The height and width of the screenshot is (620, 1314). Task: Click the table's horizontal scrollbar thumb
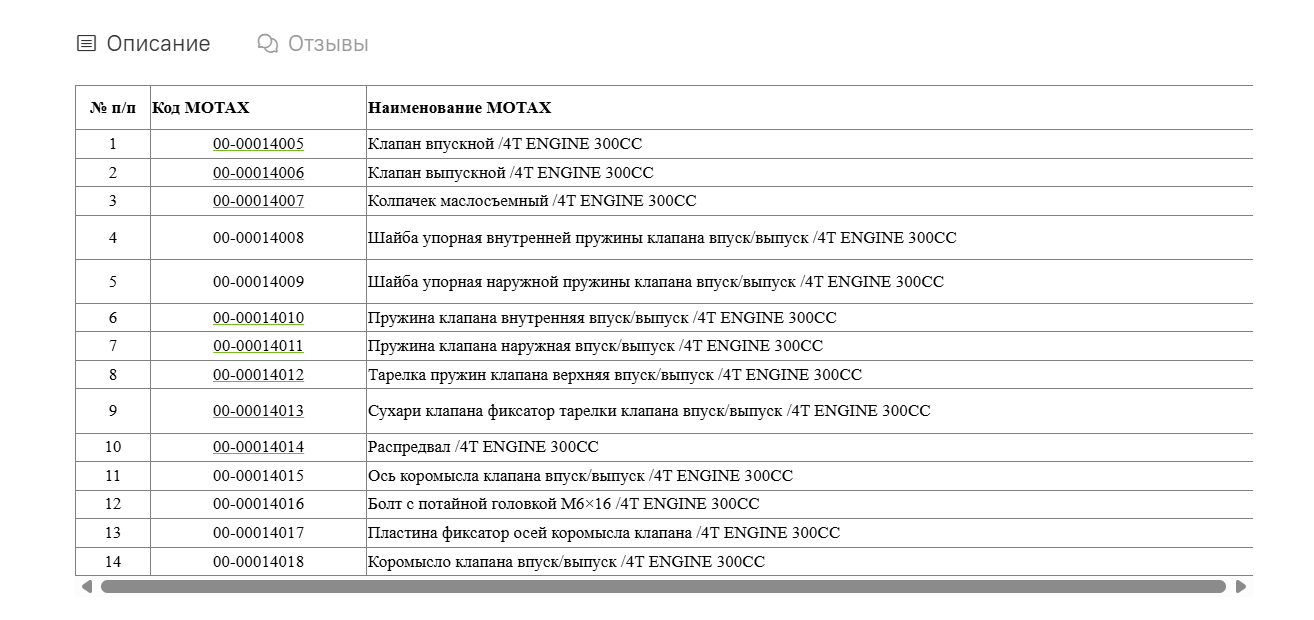click(663, 586)
